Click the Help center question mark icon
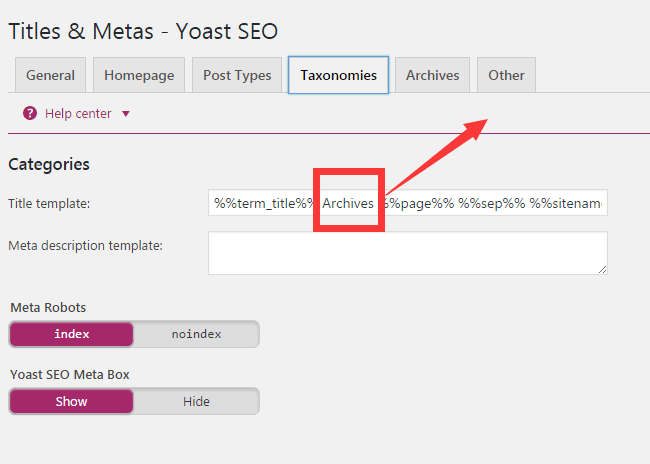Screen dimensions: 650x464 [x=30, y=113]
